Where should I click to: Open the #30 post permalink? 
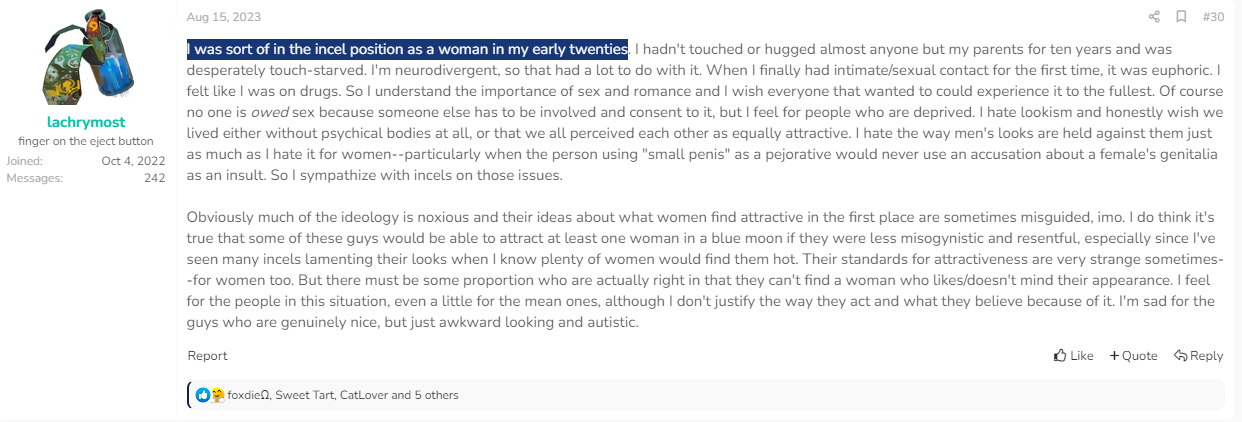click(x=1213, y=17)
